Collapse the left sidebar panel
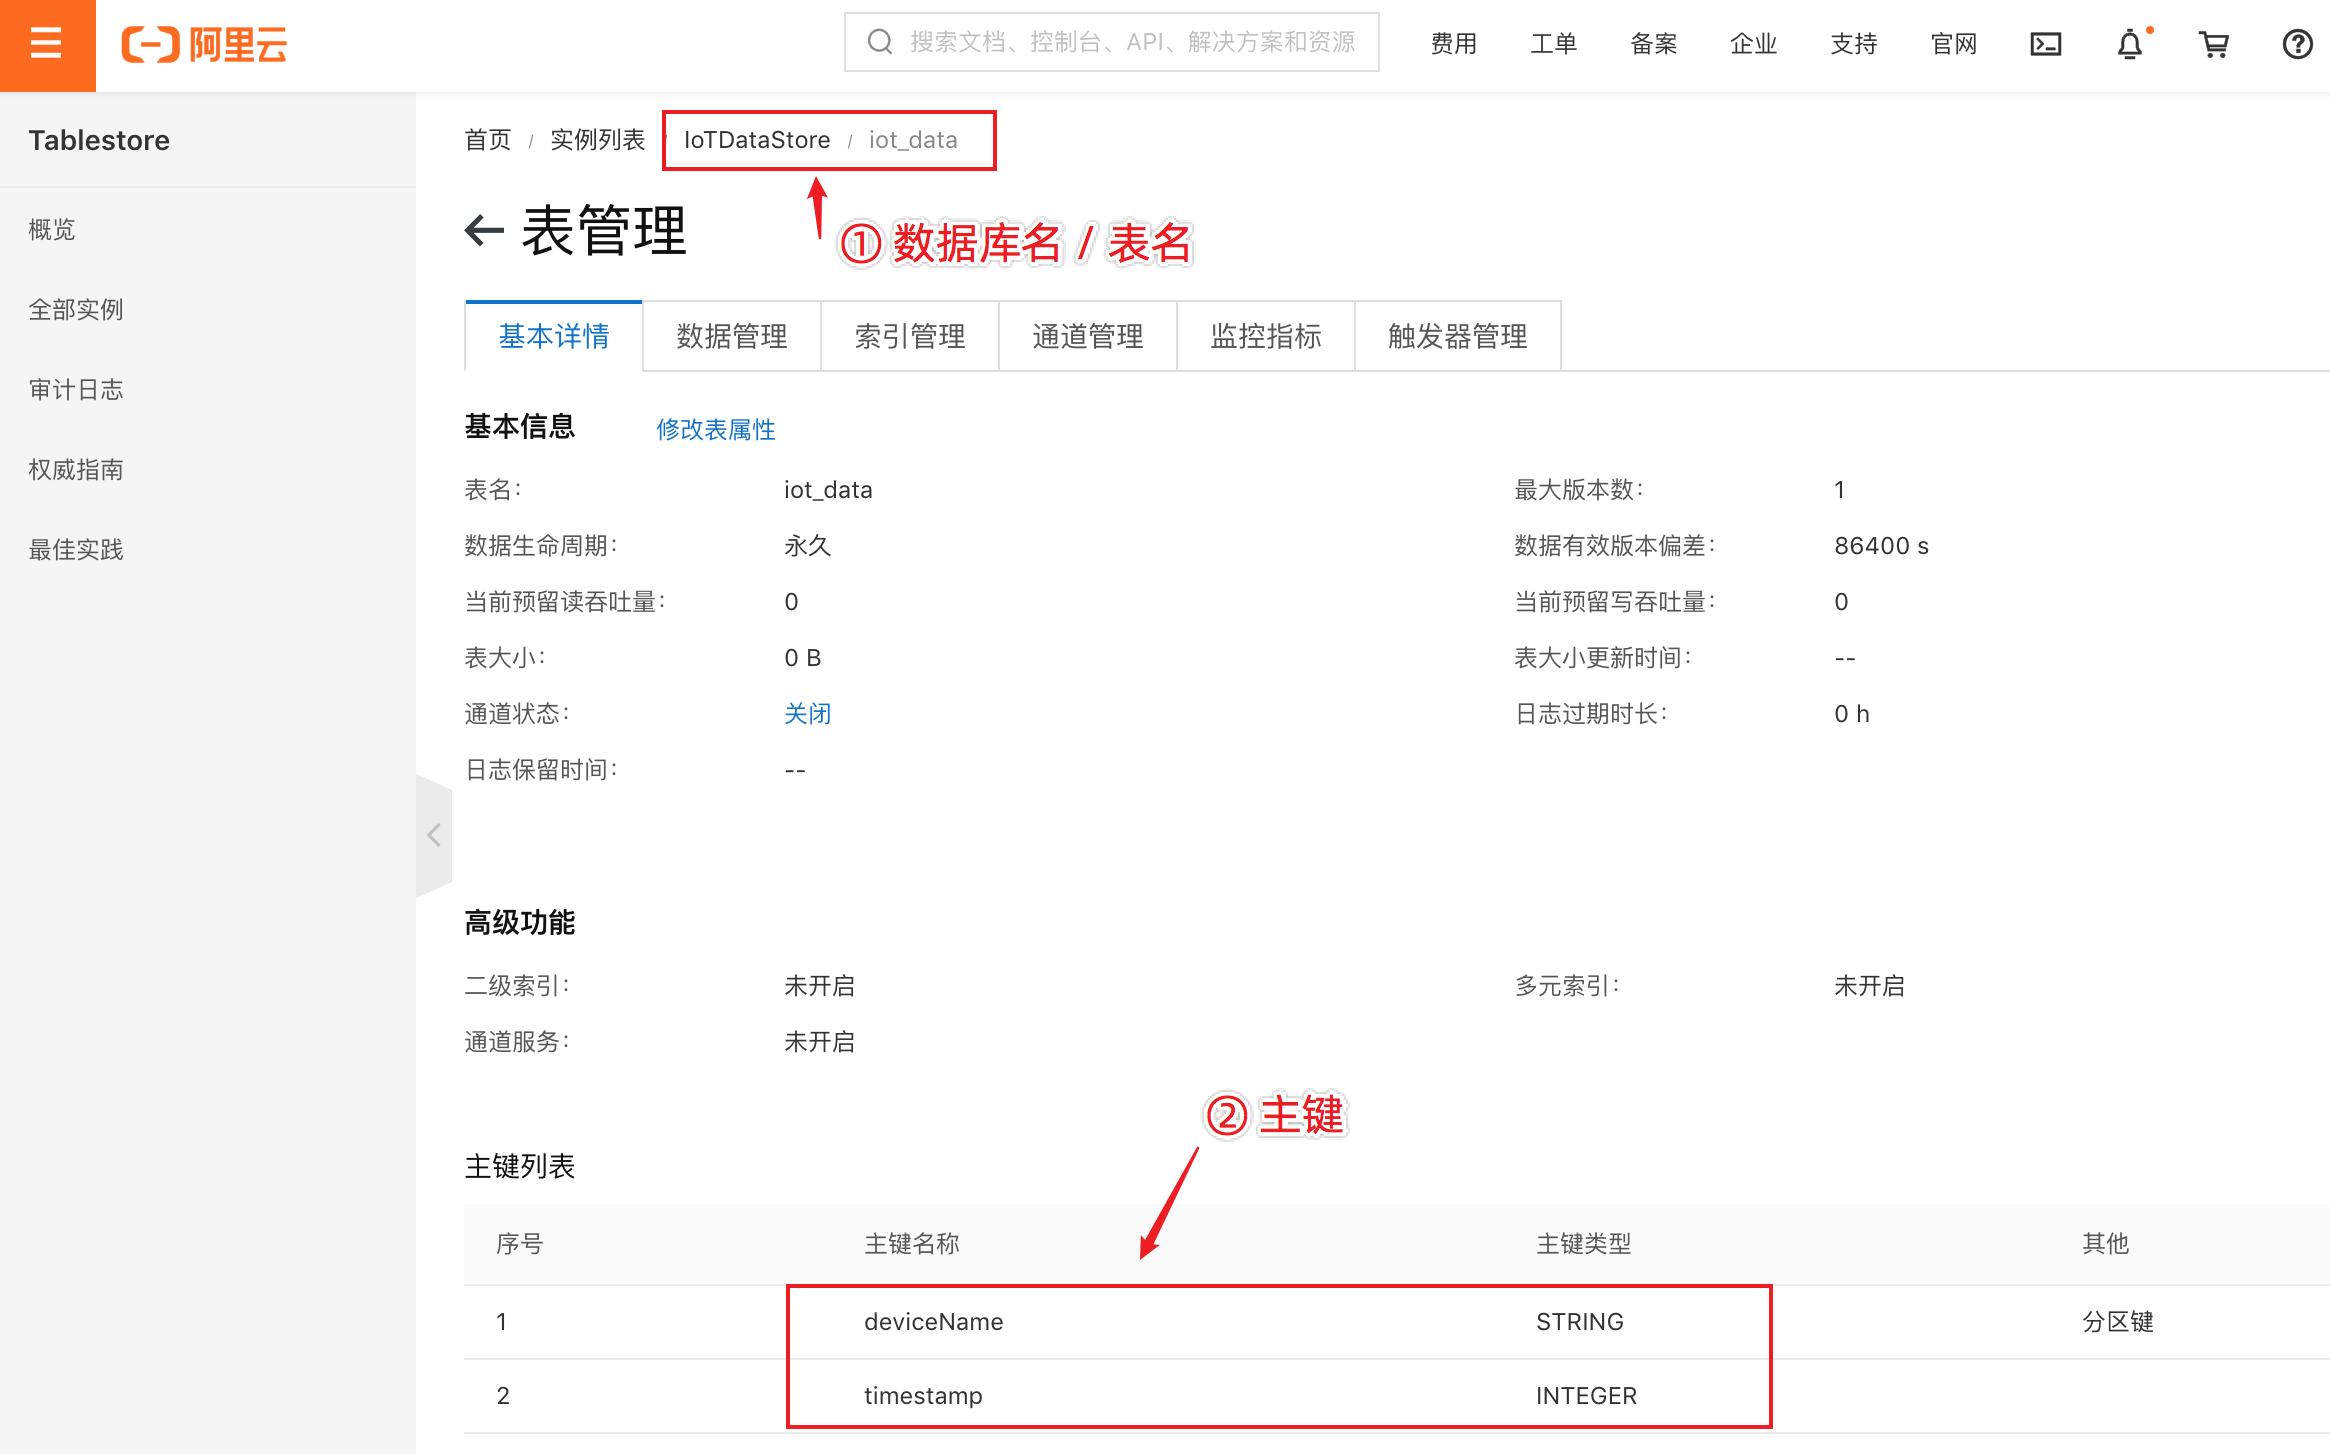The width and height of the screenshot is (2330, 1454). click(x=434, y=835)
